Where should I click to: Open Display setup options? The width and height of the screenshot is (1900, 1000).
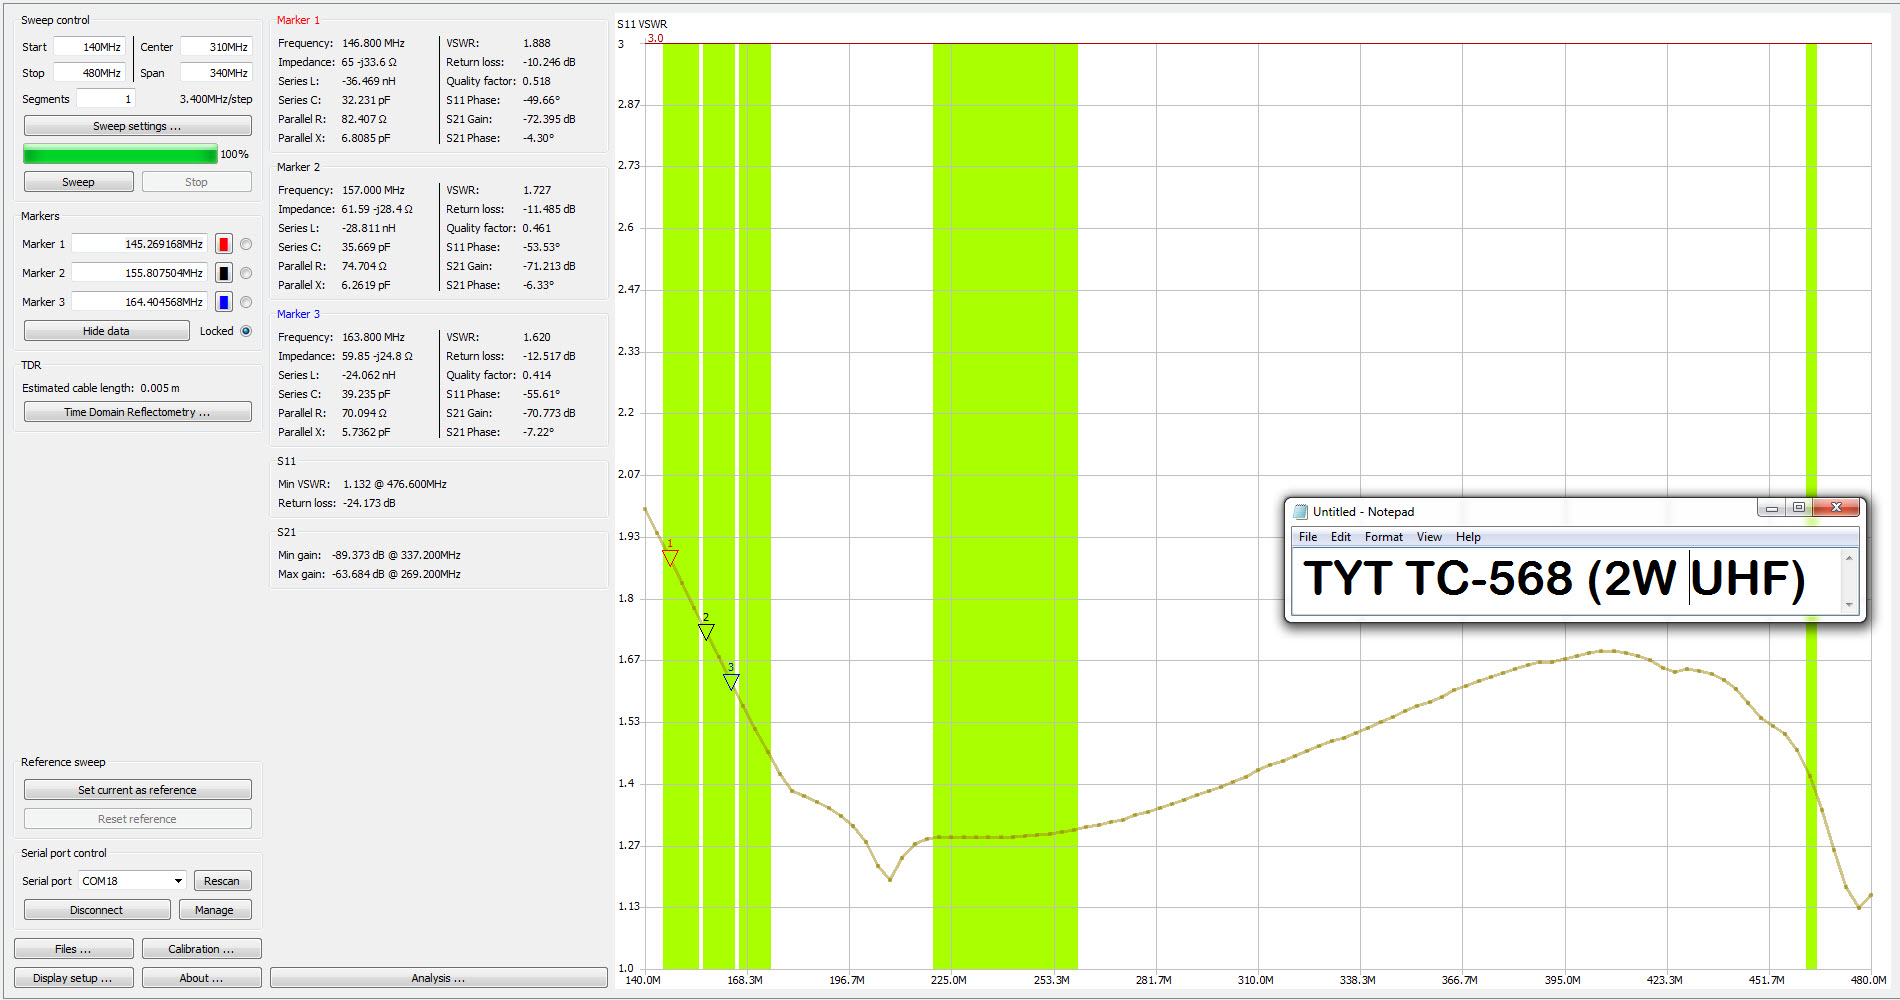[x=73, y=978]
